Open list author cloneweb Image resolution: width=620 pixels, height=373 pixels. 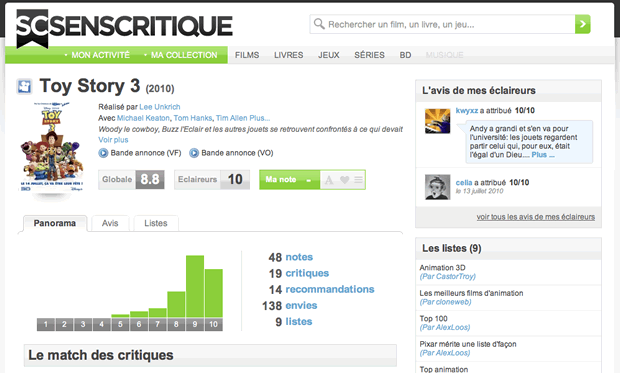(446, 302)
